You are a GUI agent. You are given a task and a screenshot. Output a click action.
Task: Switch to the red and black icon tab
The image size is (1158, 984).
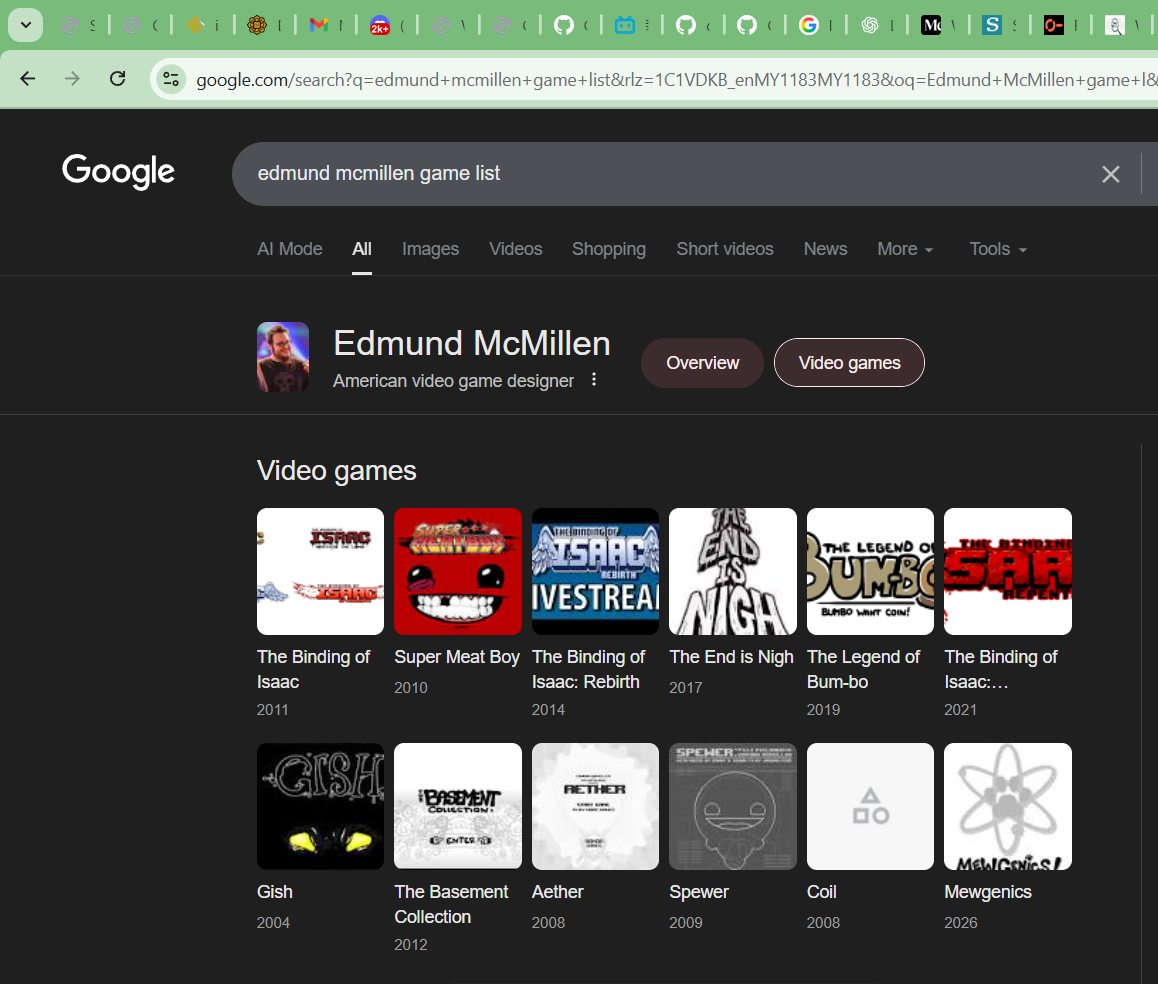[1053, 25]
